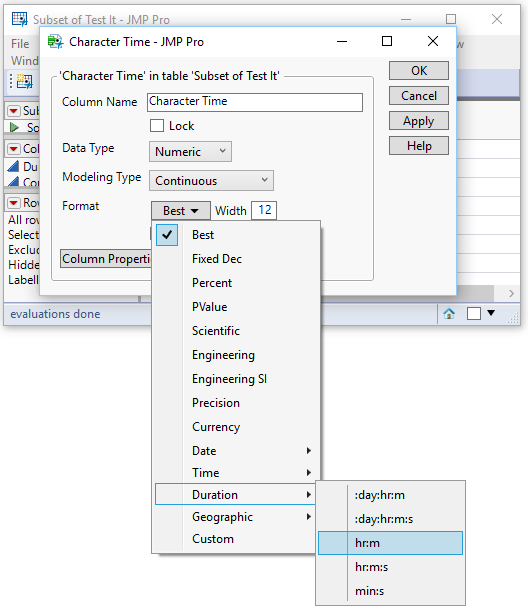Select :day:hr:m duration format
Image resolution: width=528 pixels, height=613 pixels.
[x=390, y=495]
